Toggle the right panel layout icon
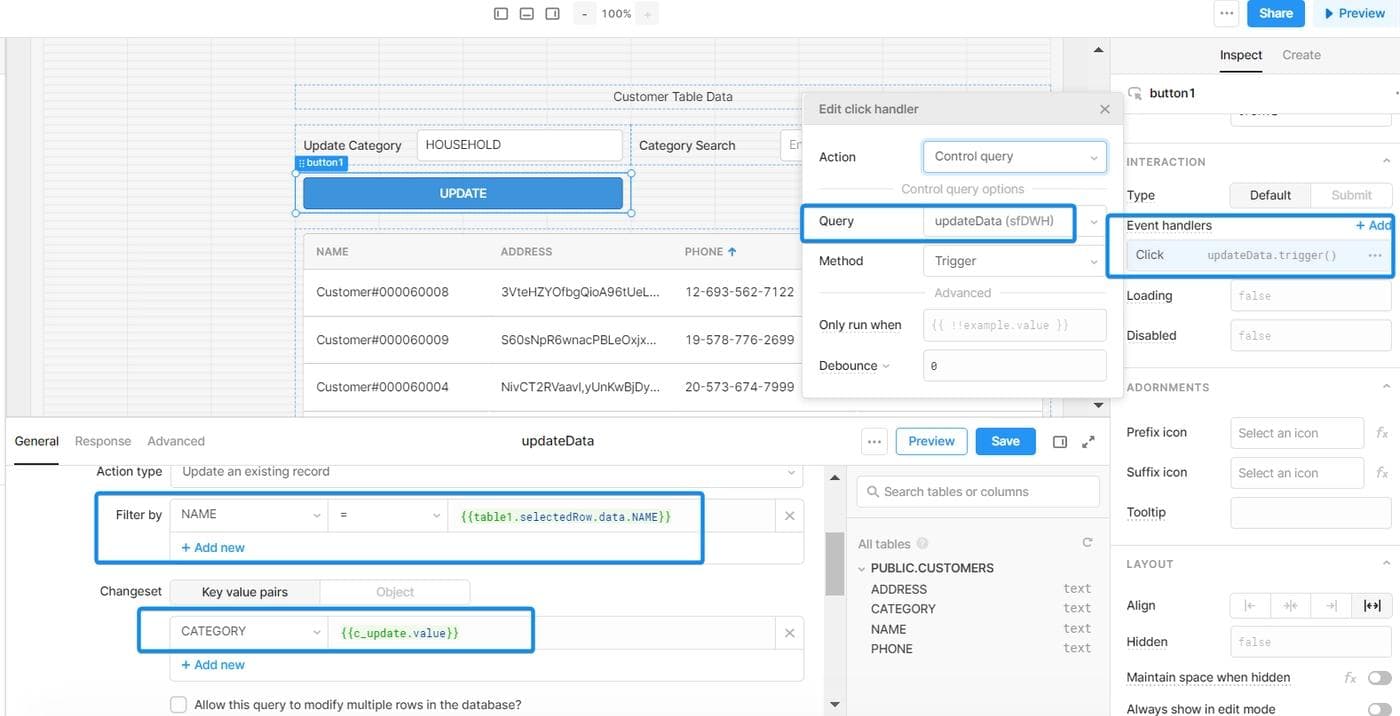Viewport: 1400px width, 716px height. [x=552, y=14]
